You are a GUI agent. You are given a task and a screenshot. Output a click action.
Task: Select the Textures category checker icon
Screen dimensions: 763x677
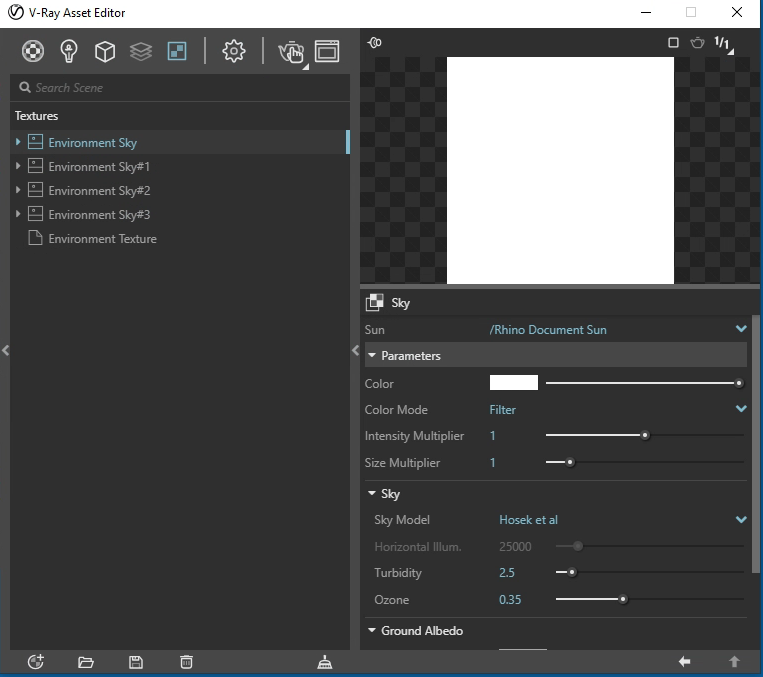(177, 51)
